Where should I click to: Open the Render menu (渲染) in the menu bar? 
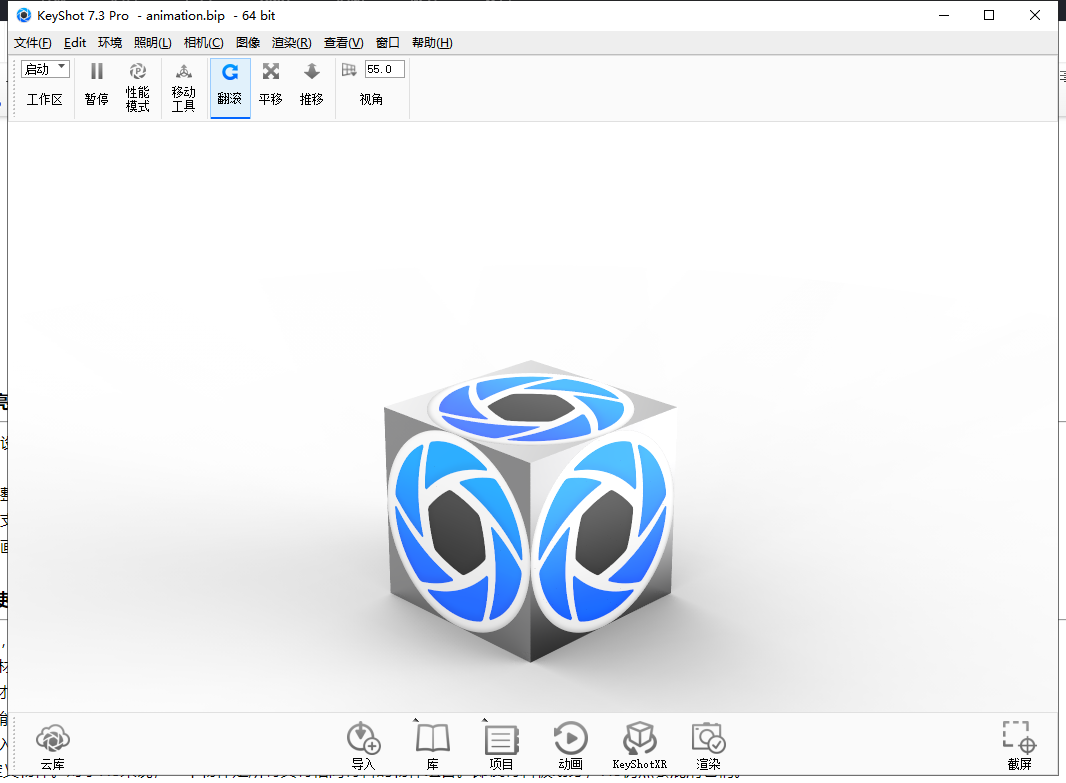pos(292,43)
